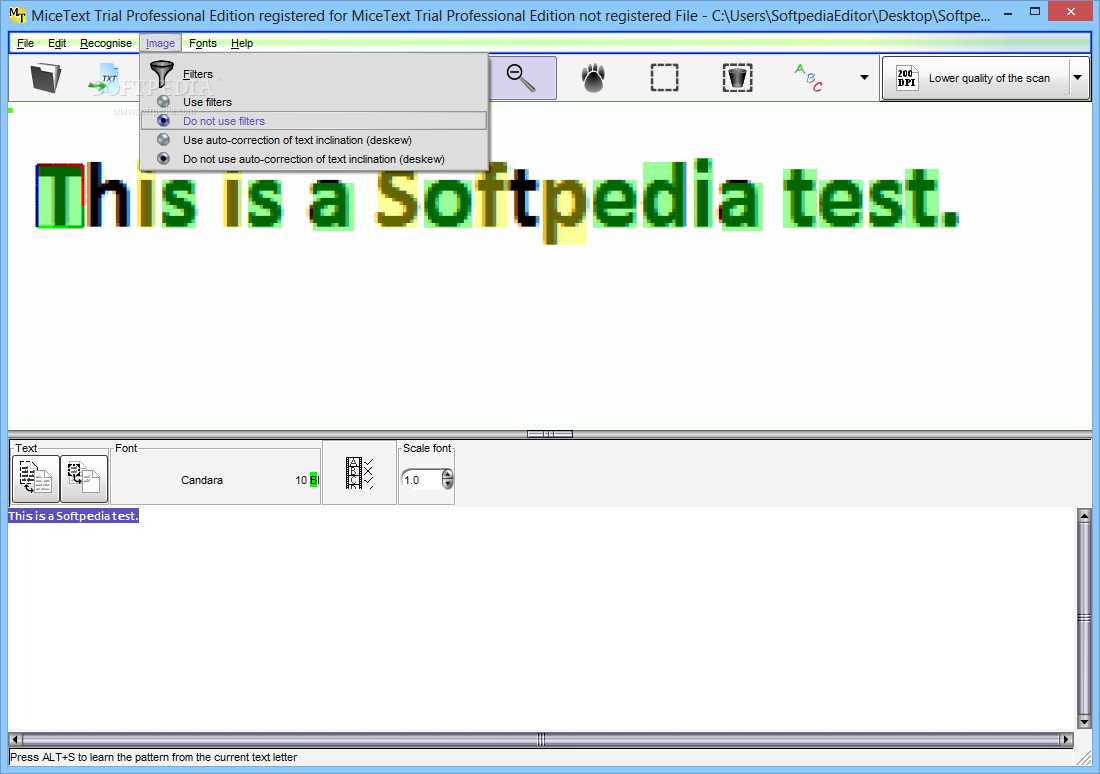Viewport: 1100px width, 774px height.
Task: Click the vertical scrollbar up arrow
Action: [1084, 516]
